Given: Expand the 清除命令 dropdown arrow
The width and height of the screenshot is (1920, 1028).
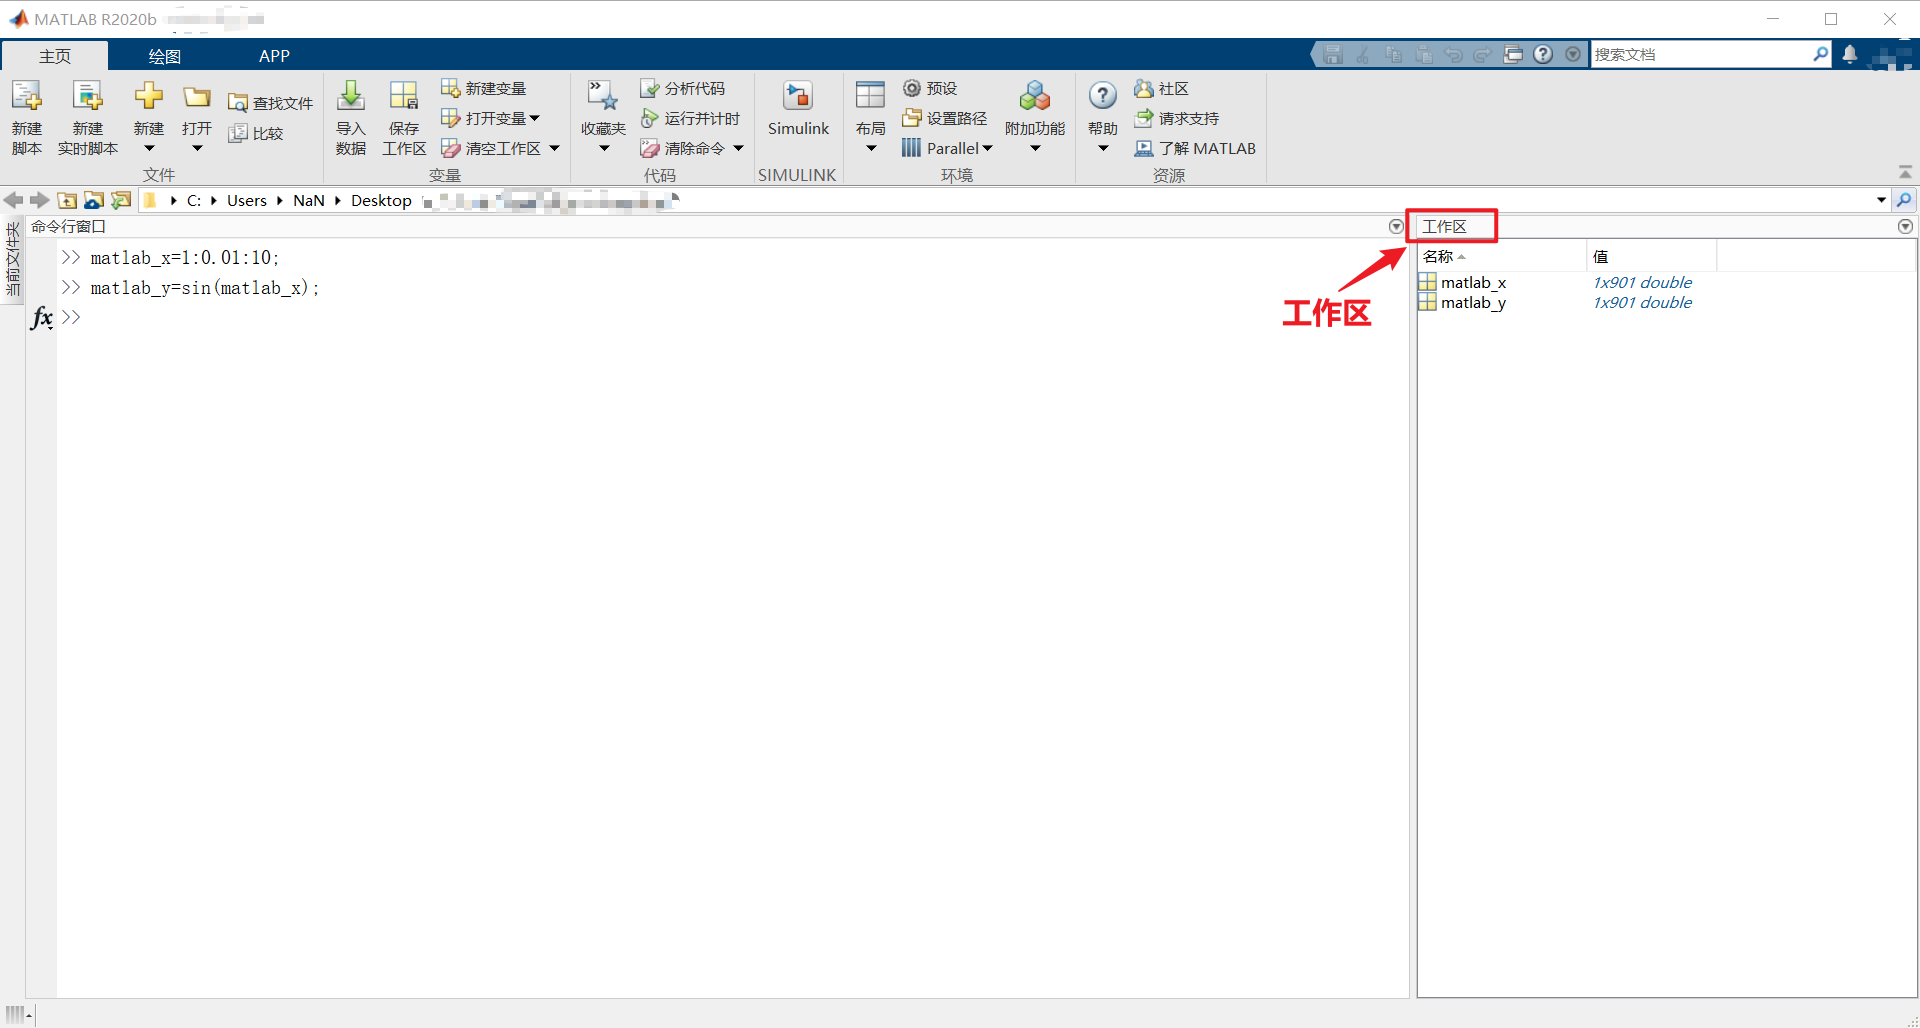Looking at the screenshot, I should [x=738, y=148].
